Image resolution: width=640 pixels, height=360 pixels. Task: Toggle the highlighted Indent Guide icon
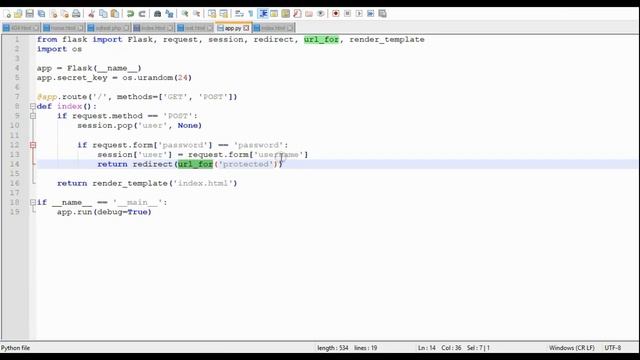tap(263, 14)
